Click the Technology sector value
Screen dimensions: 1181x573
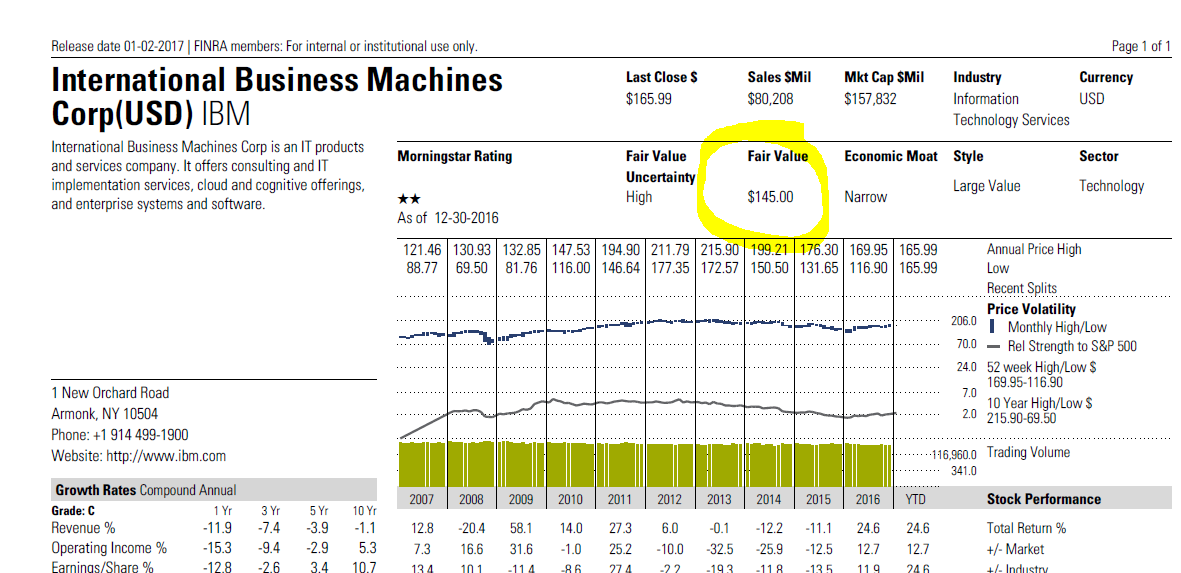1111,186
